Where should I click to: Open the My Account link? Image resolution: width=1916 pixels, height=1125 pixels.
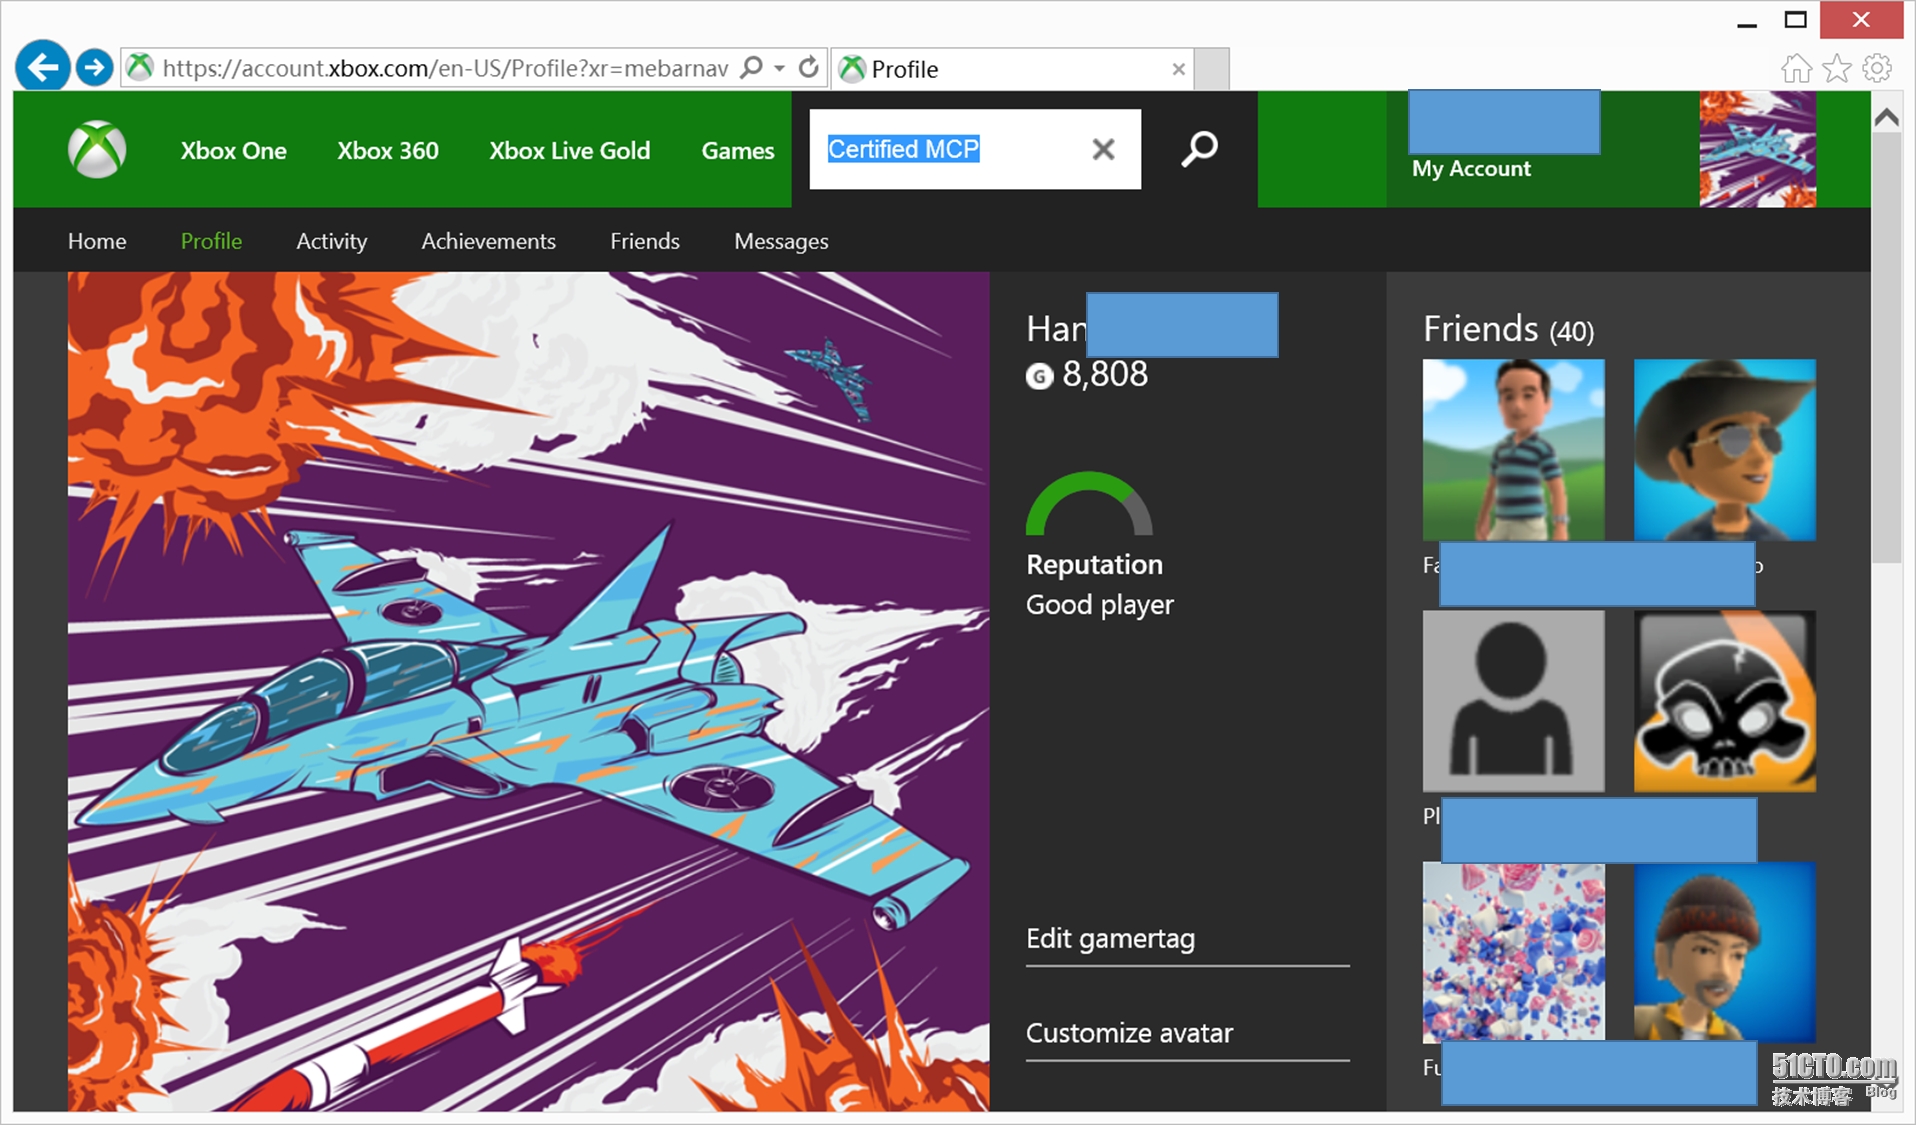click(1471, 168)
